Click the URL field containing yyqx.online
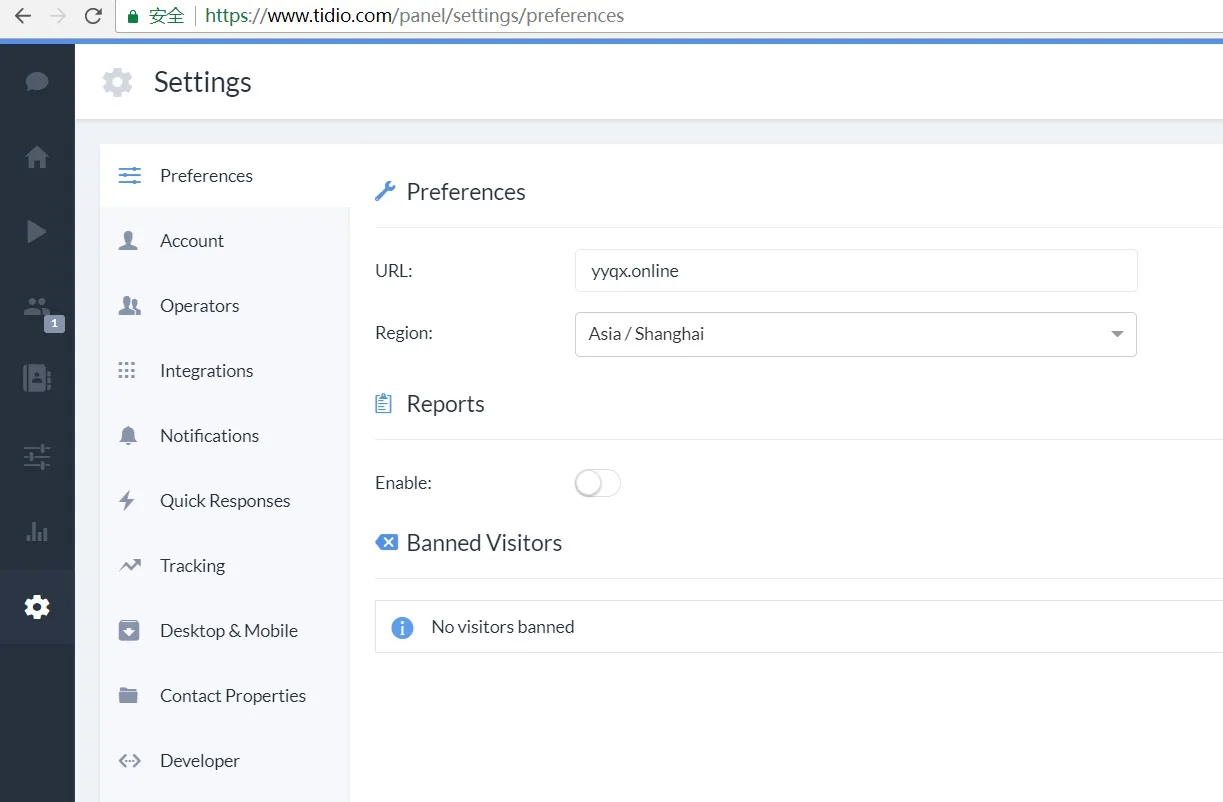This screenshot has height=802, width=1223. pos(855,271)
